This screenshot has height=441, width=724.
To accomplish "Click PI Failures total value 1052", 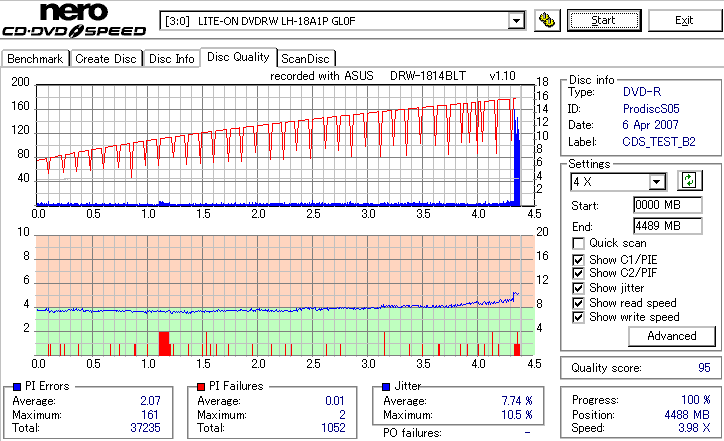I will point(333,428).
